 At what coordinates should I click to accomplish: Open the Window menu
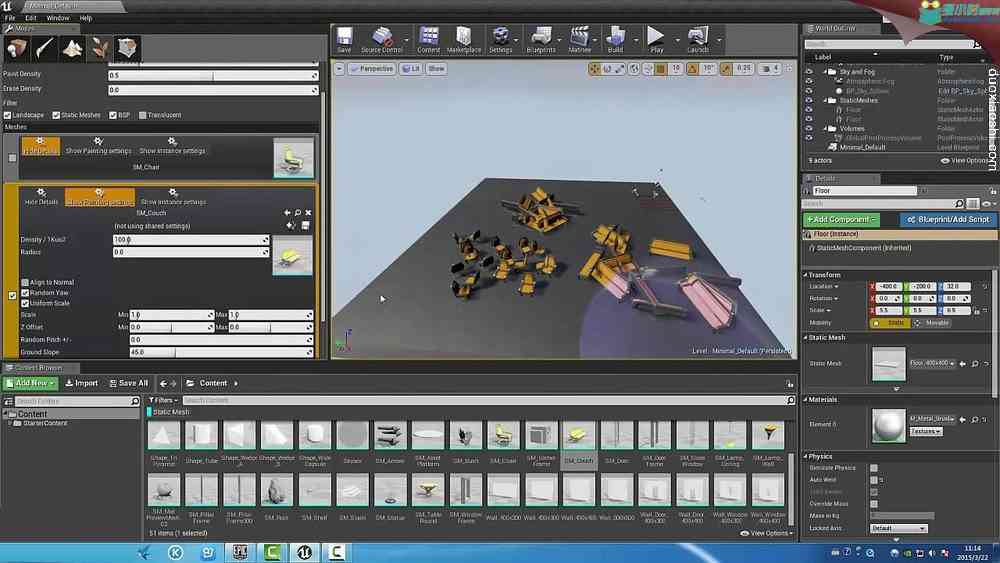pos(58,18)
